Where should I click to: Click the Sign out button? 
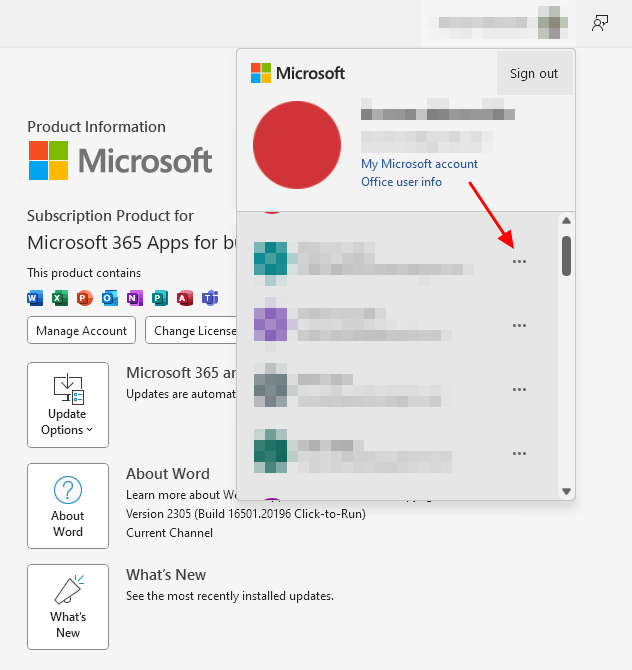click(x=535, y=73)
